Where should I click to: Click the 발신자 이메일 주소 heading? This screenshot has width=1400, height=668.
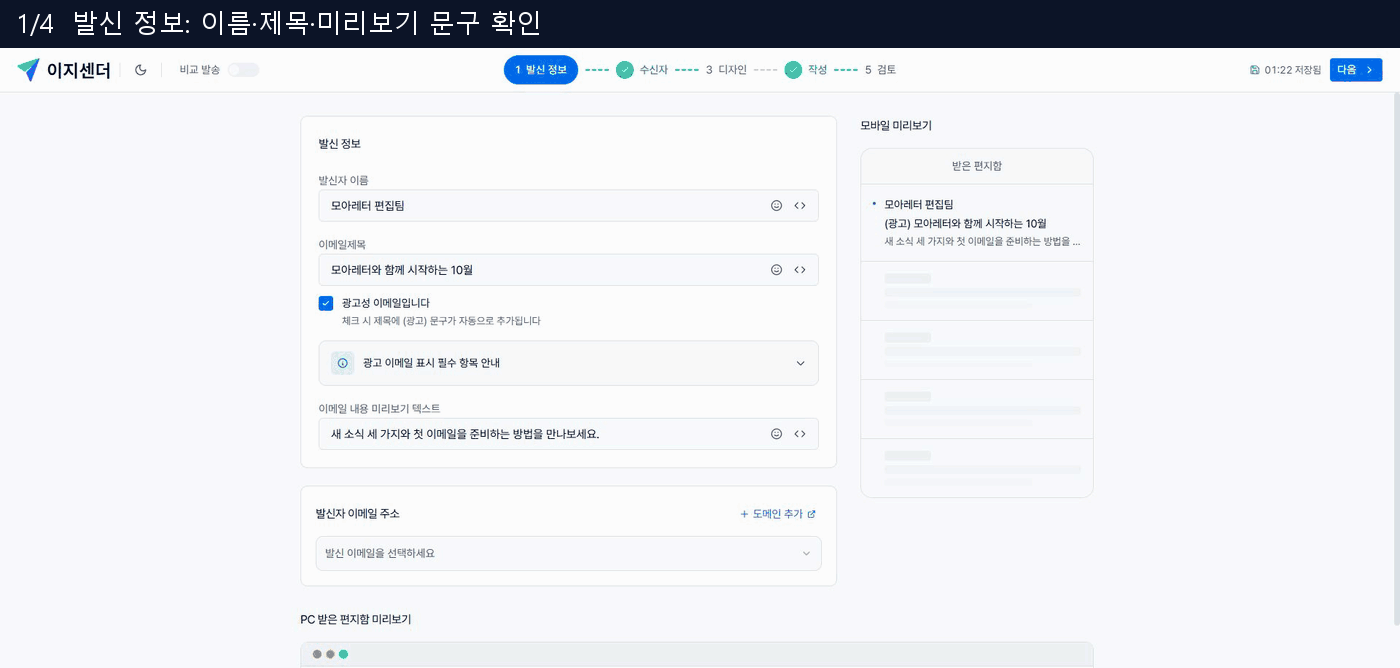point(358,514)
